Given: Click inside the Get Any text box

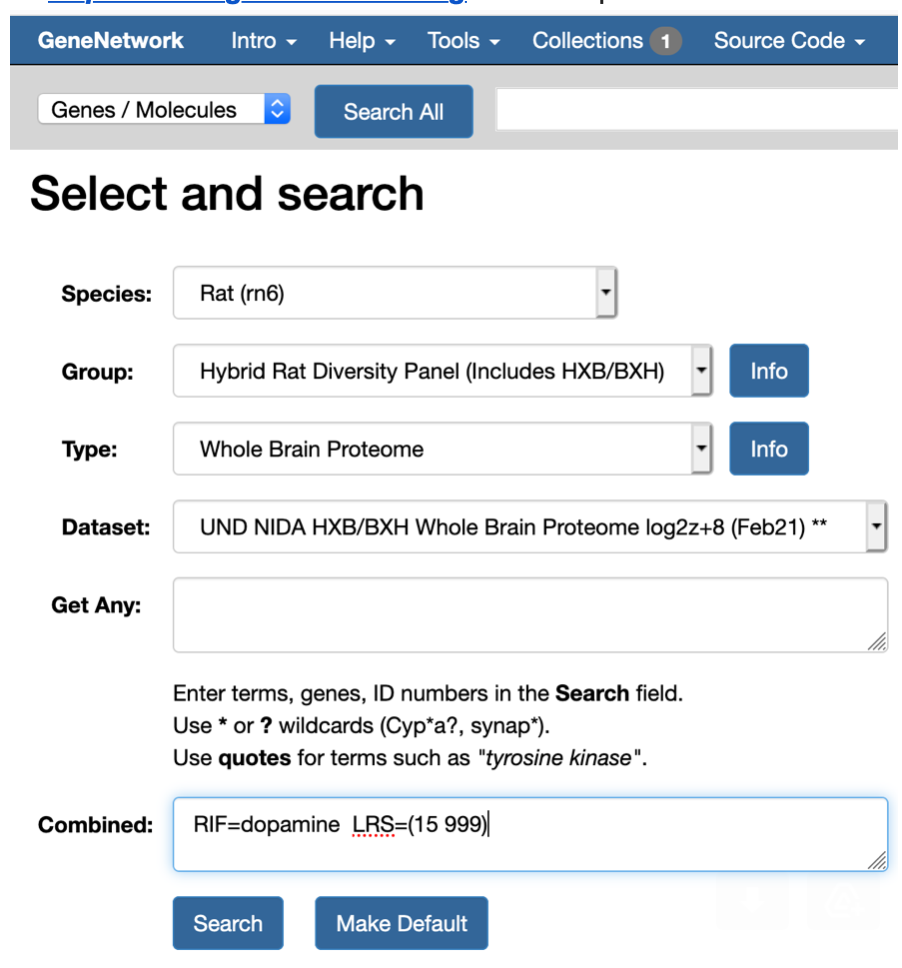Looking at the screenshot, I should coord(529,614).
